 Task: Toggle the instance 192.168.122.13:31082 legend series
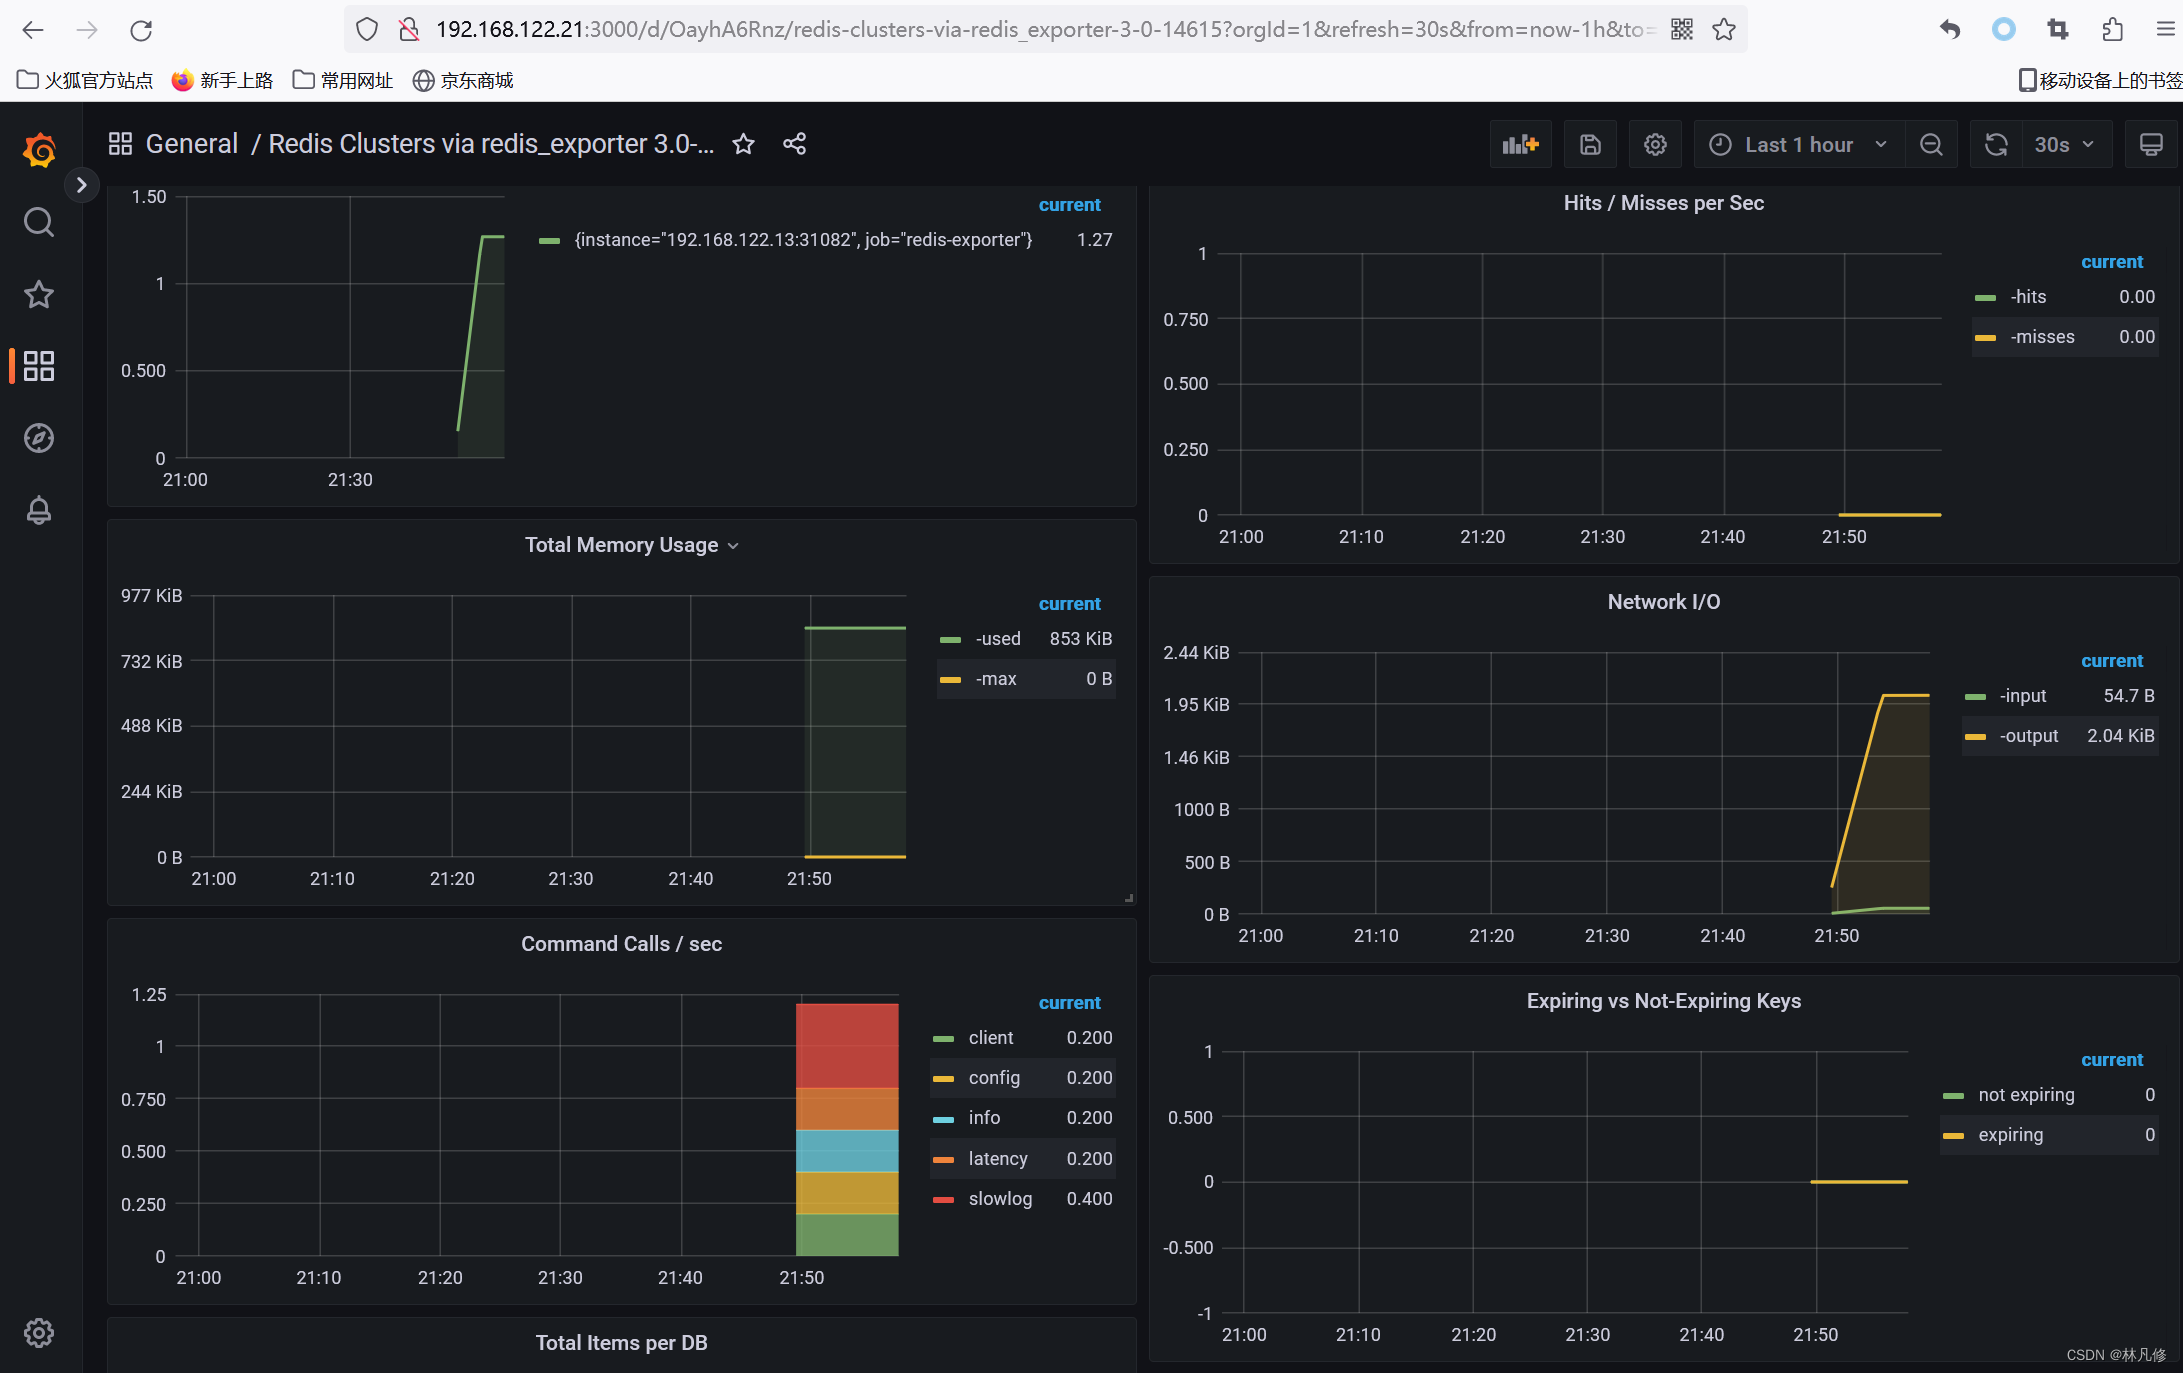[803, 240]
